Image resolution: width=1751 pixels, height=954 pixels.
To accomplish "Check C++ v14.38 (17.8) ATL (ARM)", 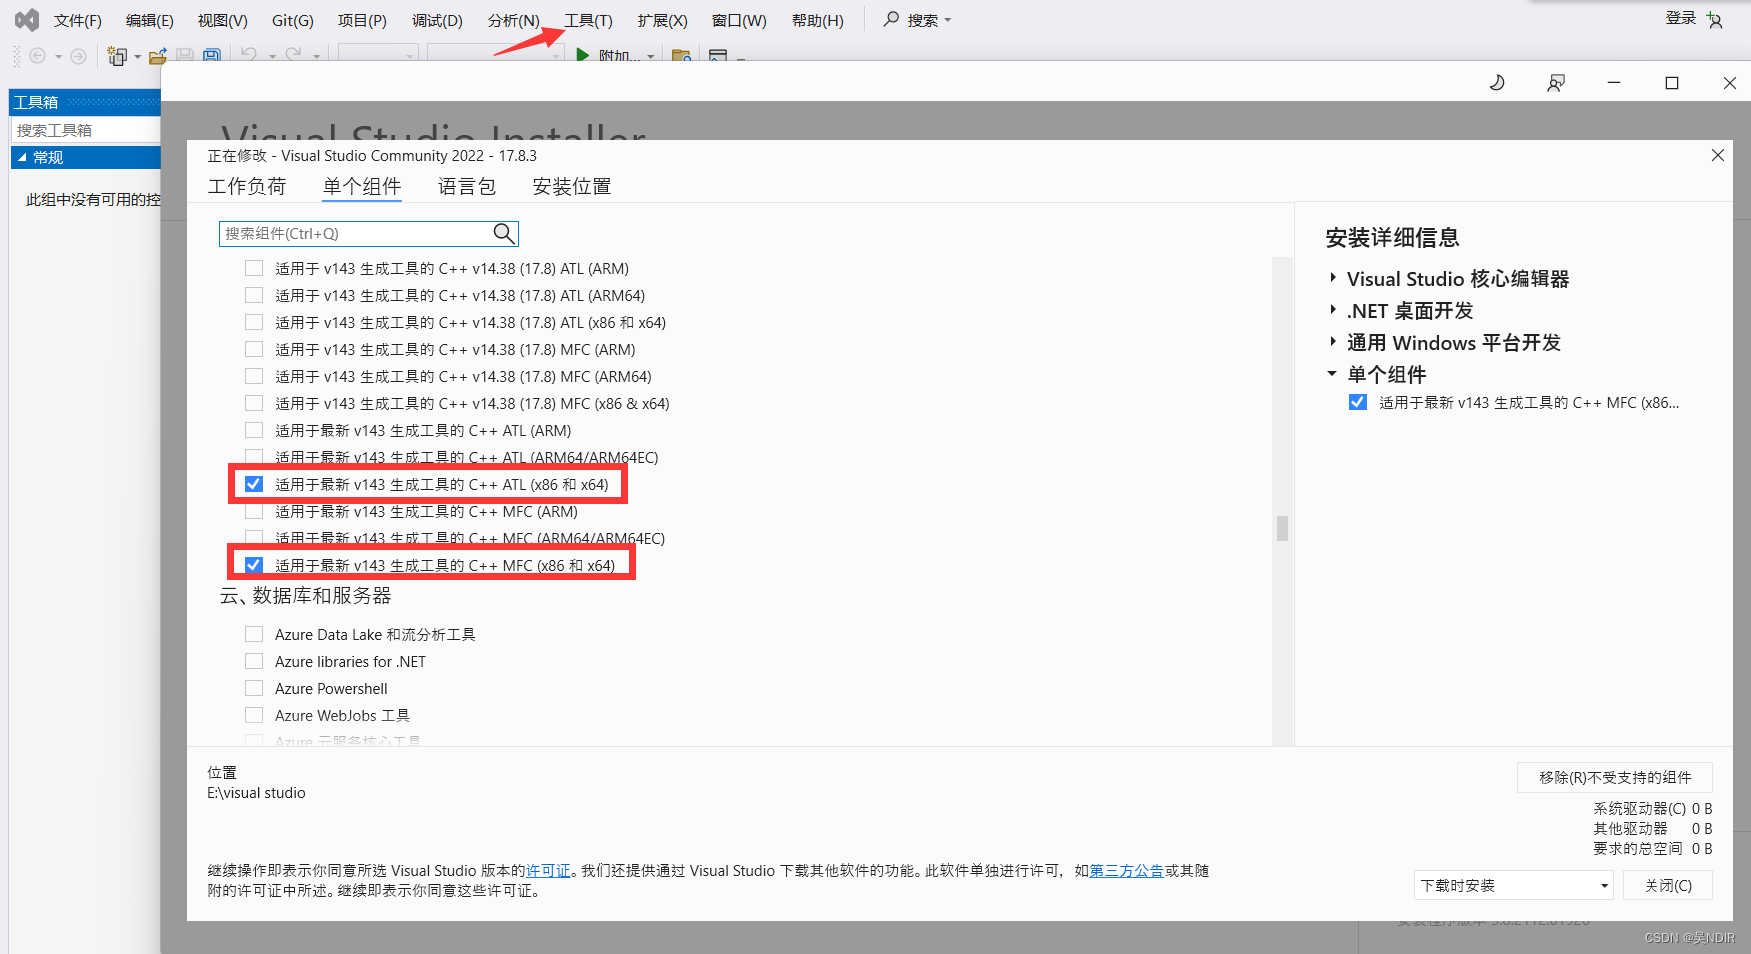I will (254, 268).
